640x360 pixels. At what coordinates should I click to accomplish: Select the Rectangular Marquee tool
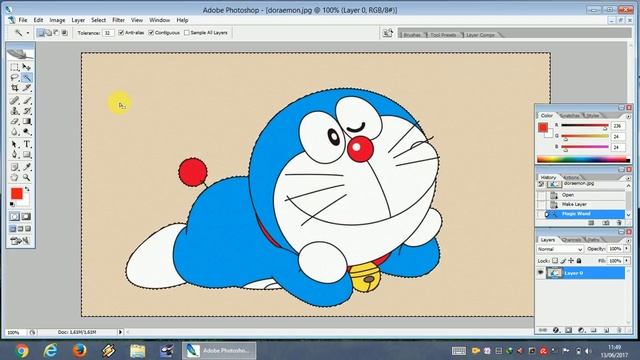15,67
